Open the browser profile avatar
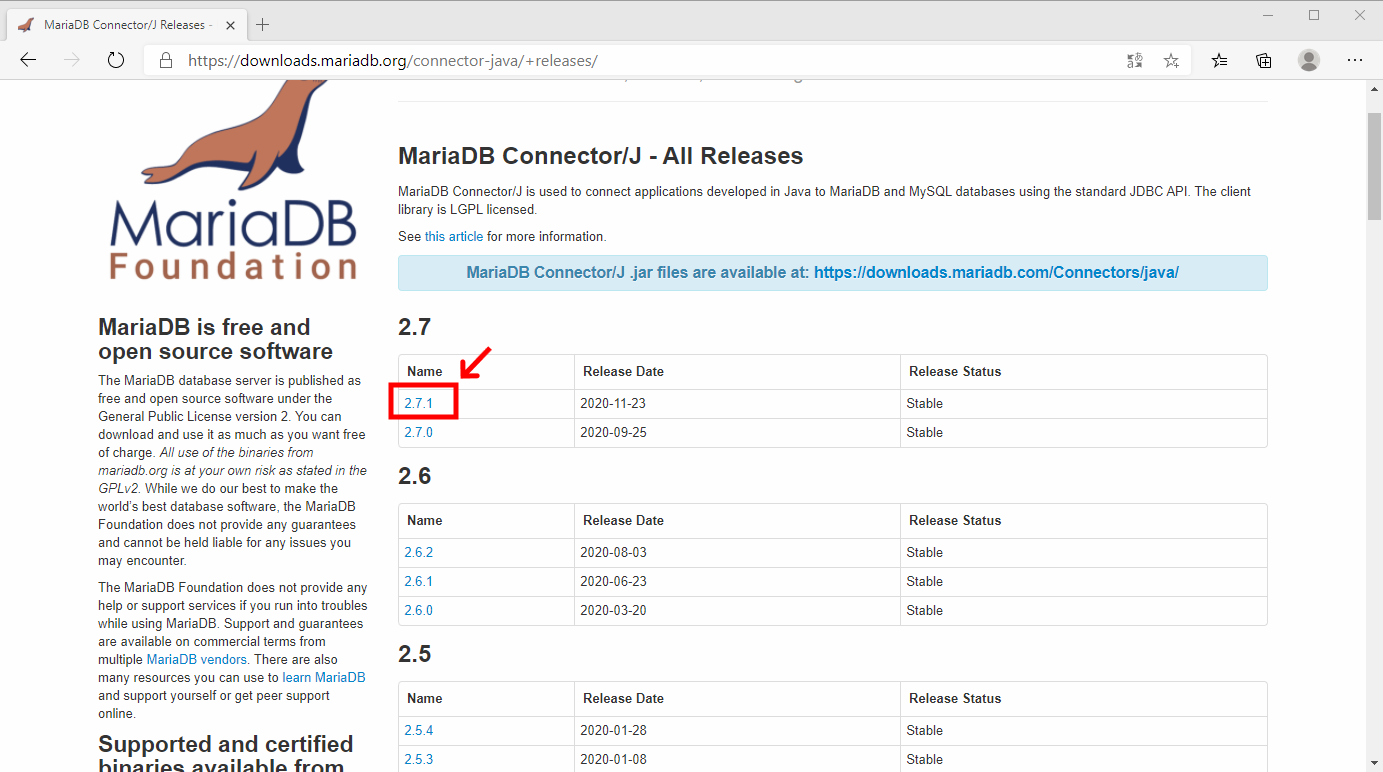The image size is (1383, 772). tap(1309, 60)
